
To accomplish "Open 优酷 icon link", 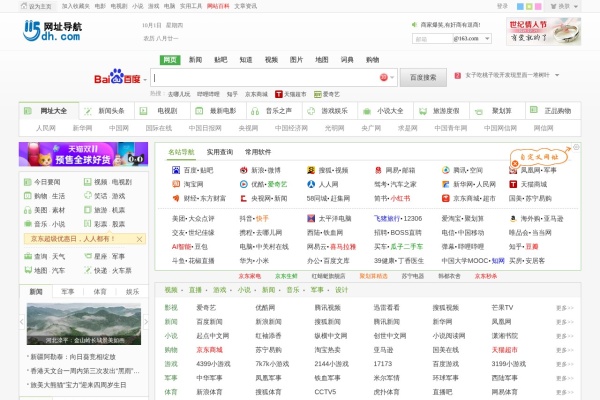I will [243, 184].
